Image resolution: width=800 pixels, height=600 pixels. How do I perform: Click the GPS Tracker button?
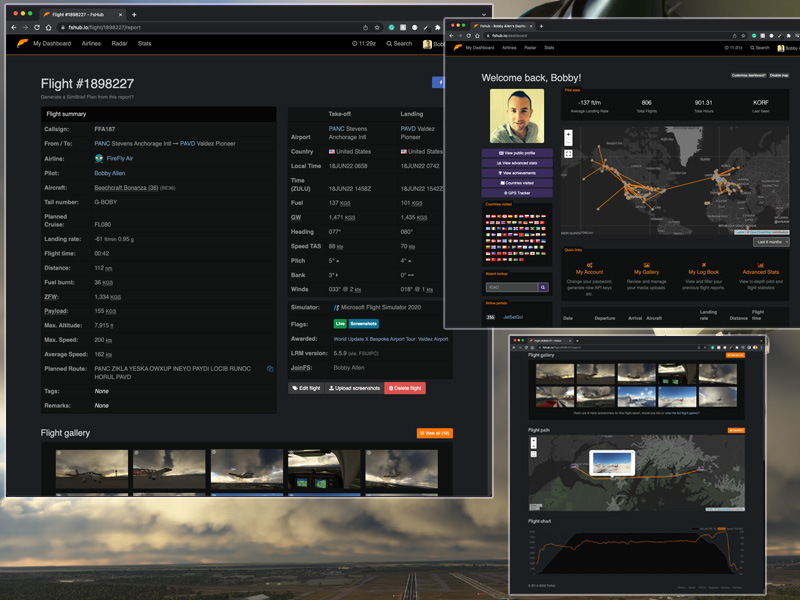517,193
